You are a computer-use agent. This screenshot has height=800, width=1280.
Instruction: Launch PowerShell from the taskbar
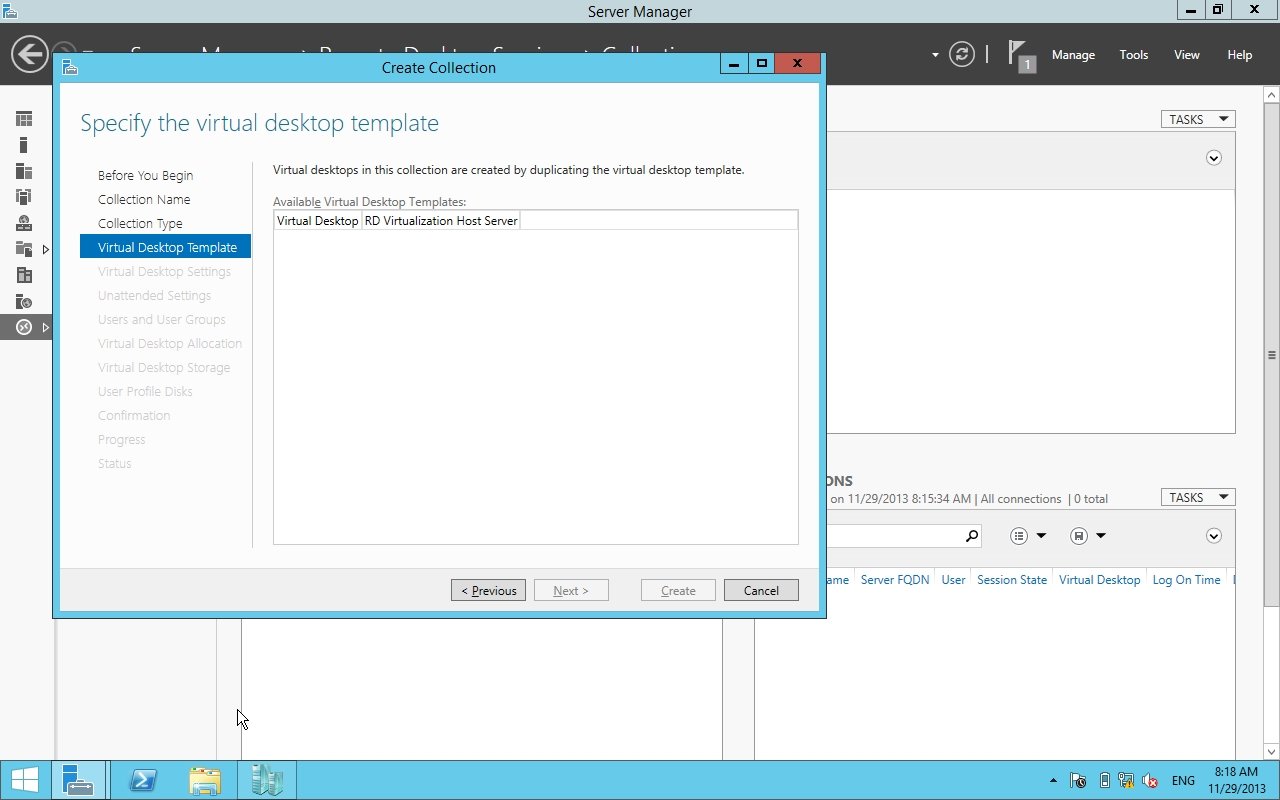[x=142, y=780]
